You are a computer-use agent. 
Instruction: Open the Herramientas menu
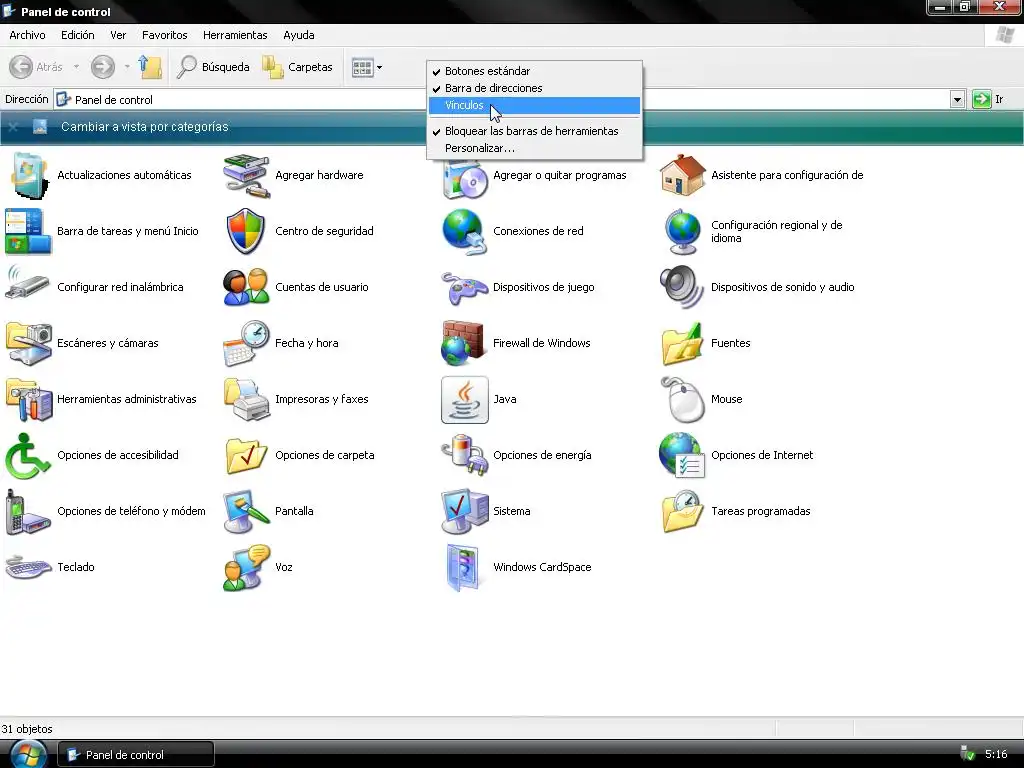235,35
